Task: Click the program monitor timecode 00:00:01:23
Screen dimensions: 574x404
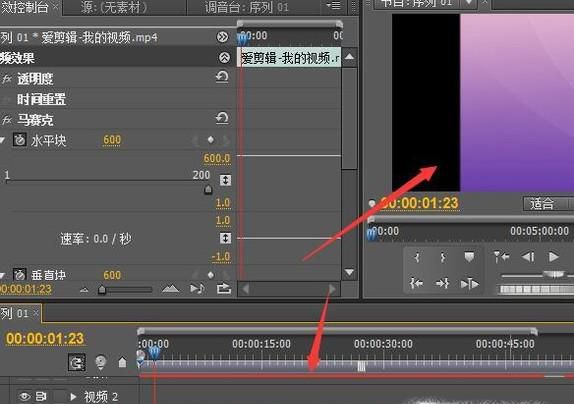Action: click(x=420, y=203)
